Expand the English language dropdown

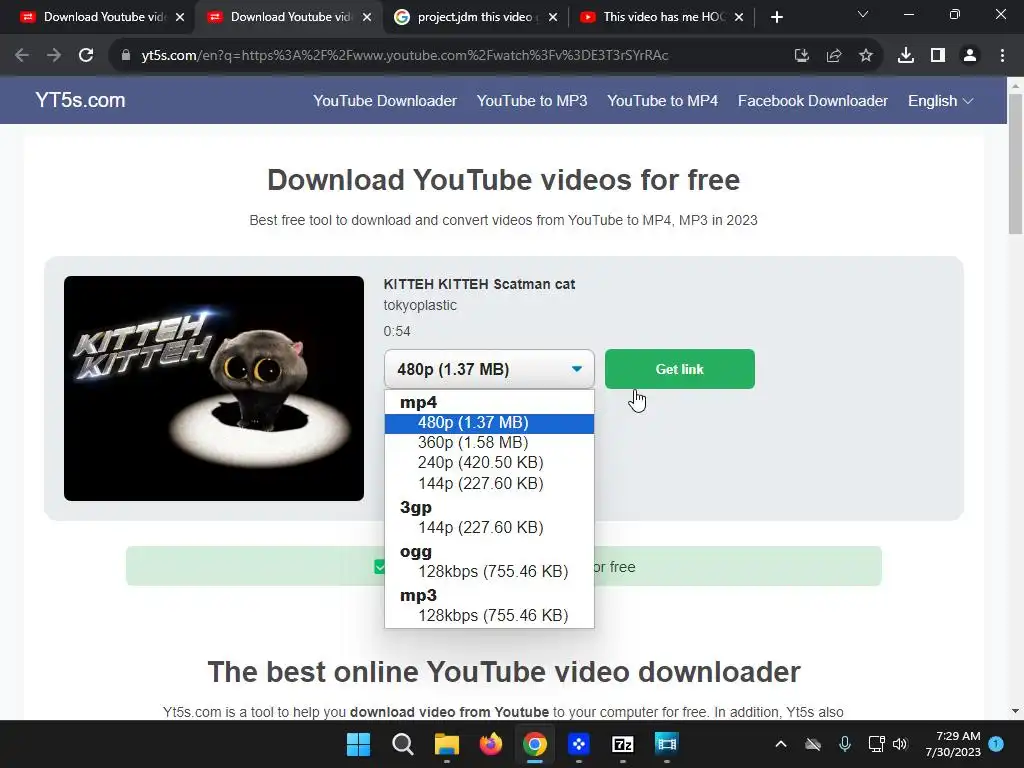pos(940,101)
